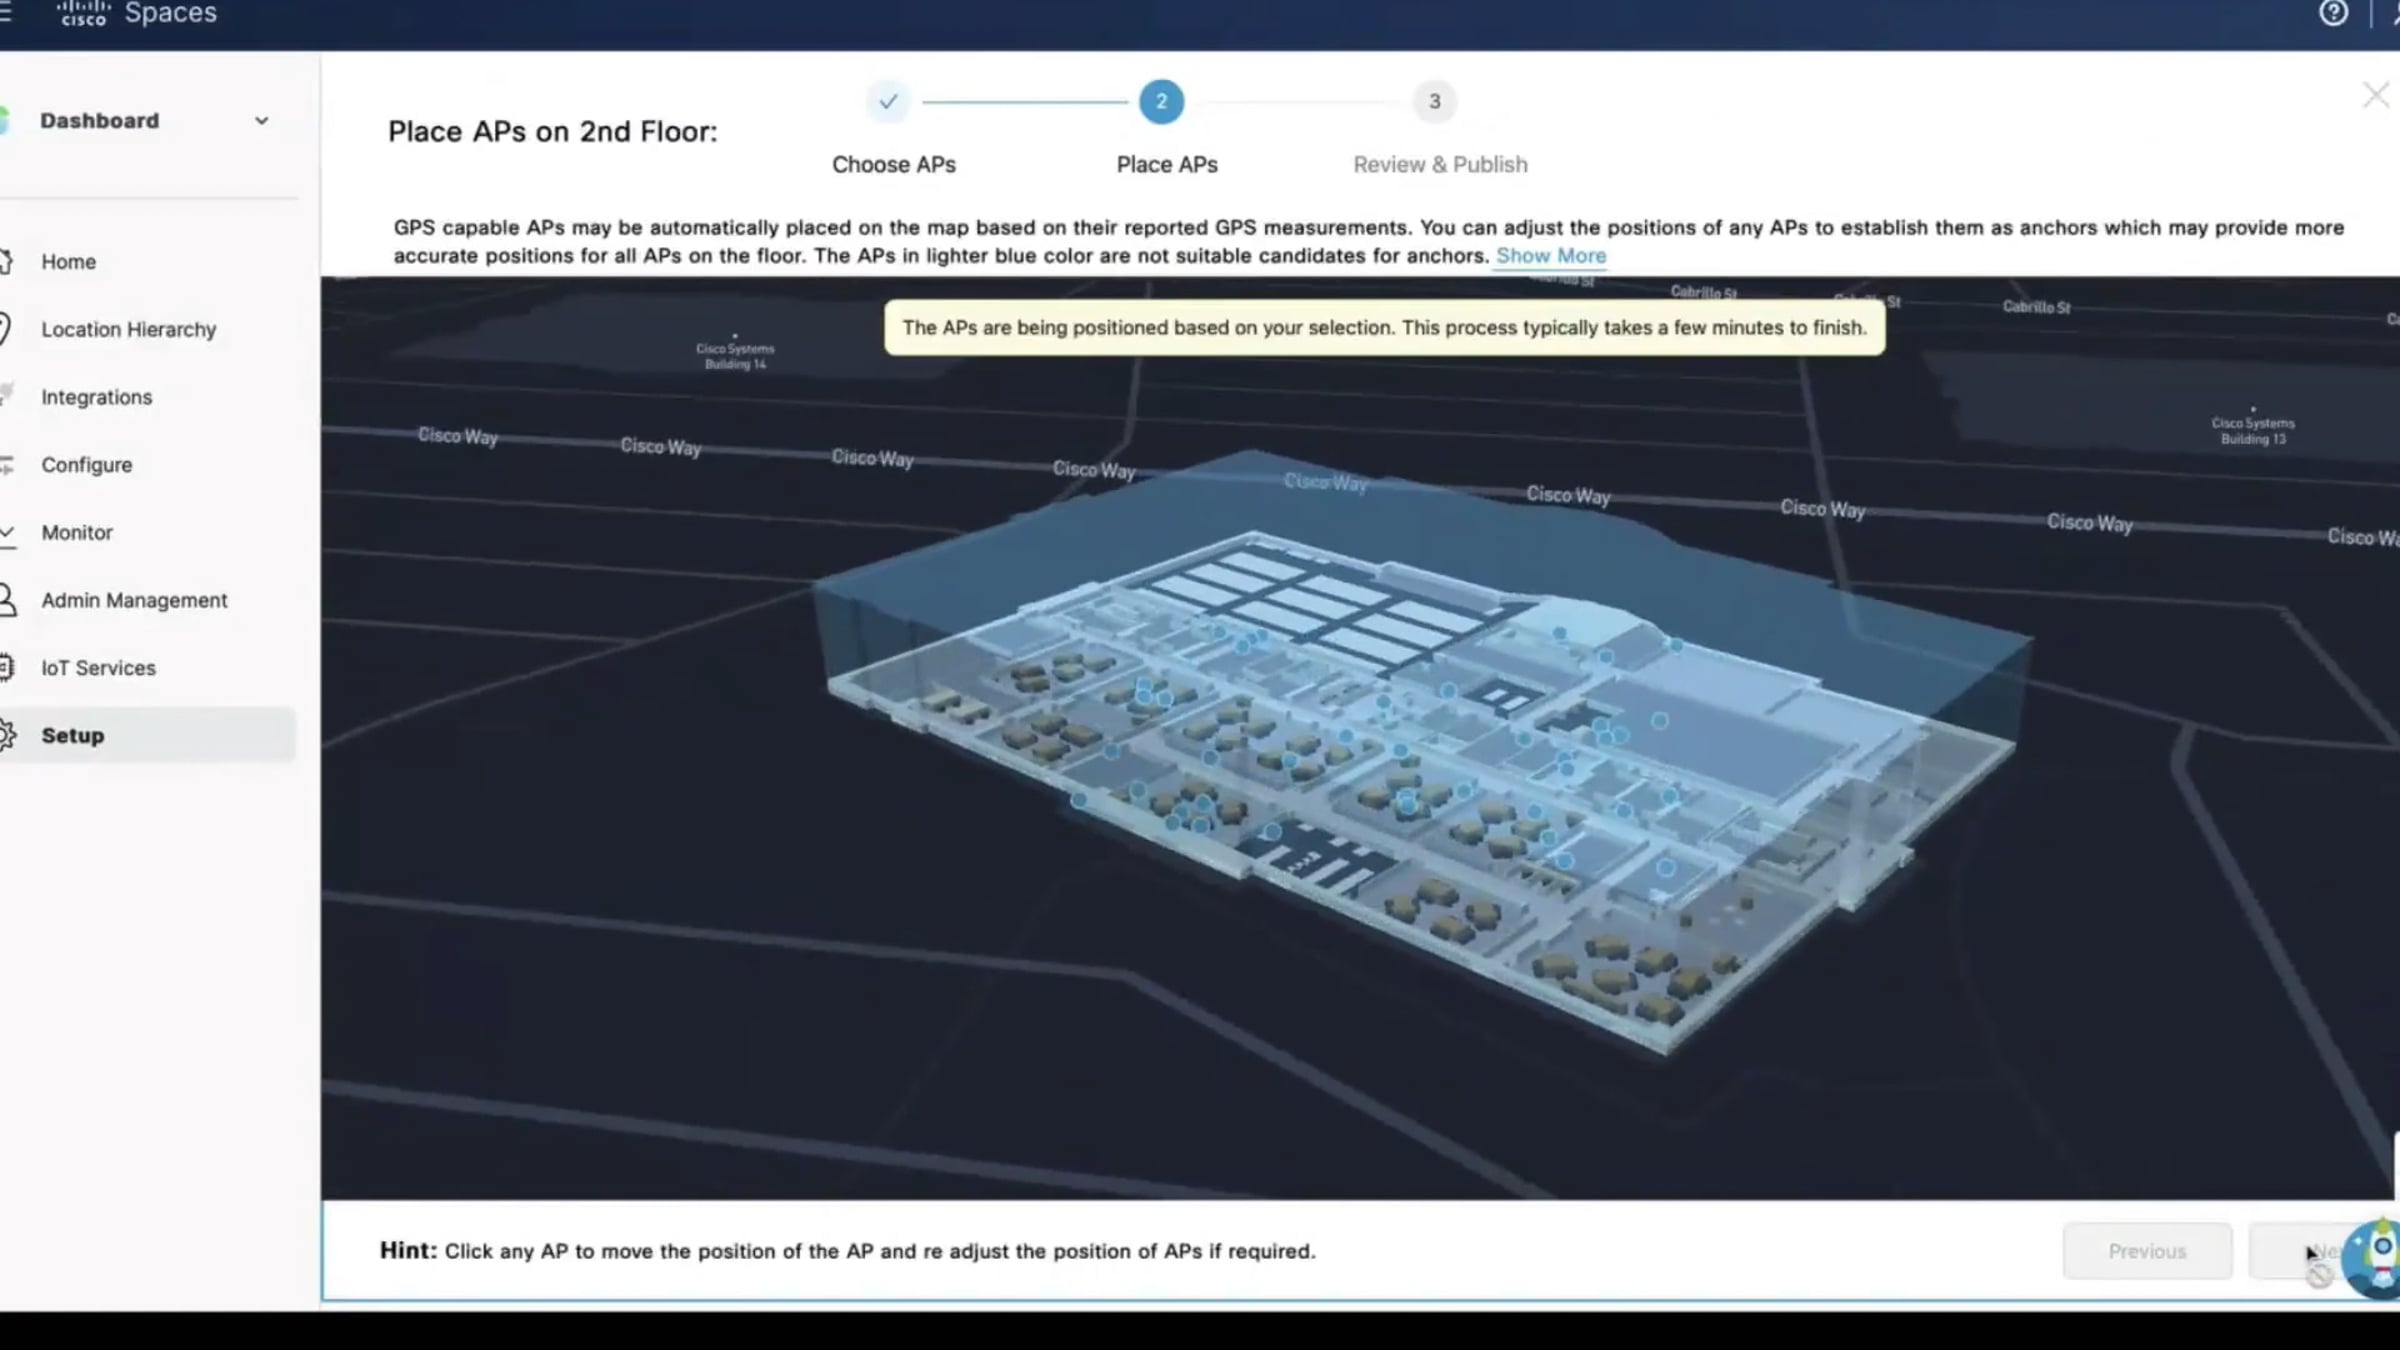Expand the Dashboard dropdown chevron

tap(262, 121)
